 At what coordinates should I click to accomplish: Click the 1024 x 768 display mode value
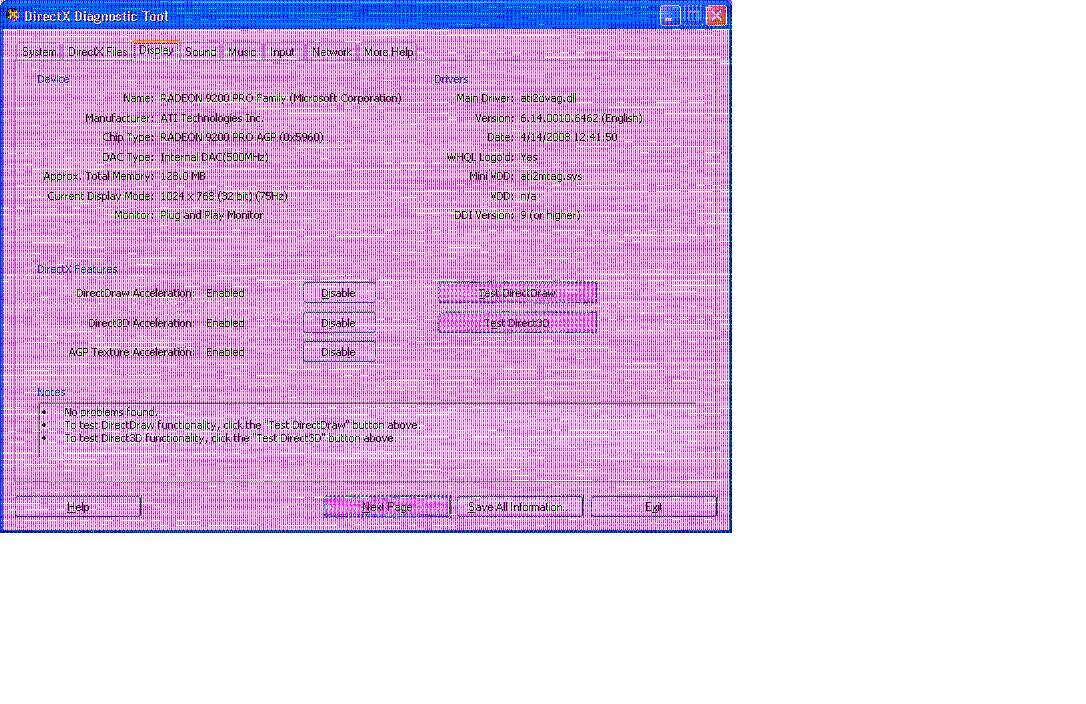click(224, 196)
